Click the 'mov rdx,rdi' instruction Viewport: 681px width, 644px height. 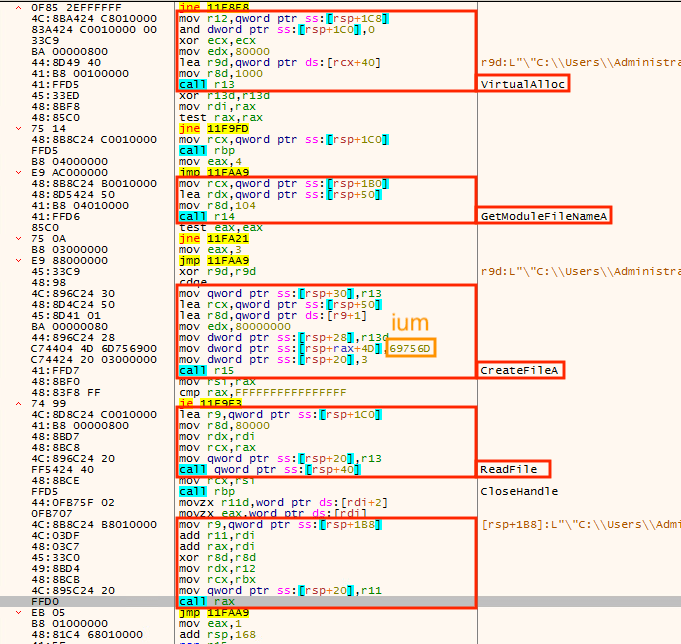pos(217,436)
